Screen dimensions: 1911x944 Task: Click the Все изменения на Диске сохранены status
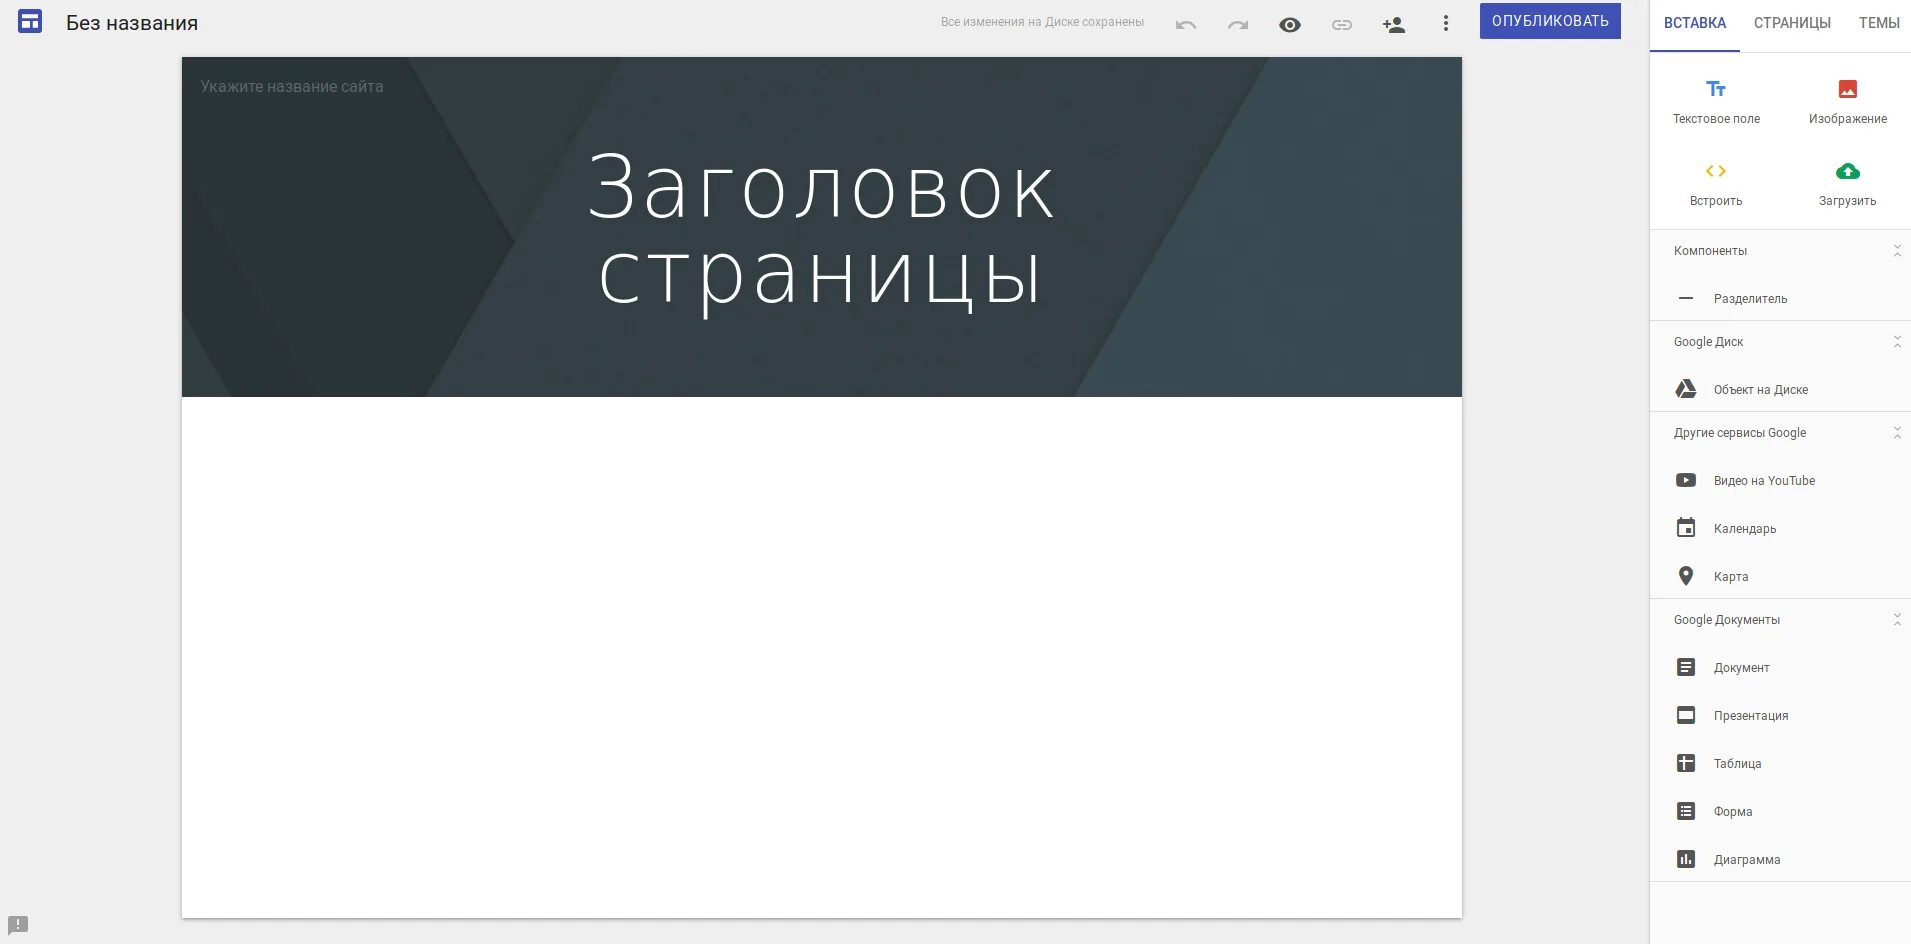(1042, 22)
